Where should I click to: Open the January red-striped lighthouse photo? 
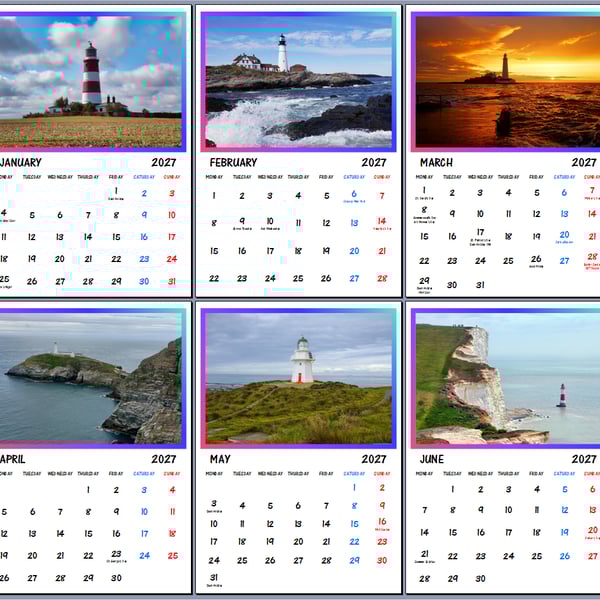pyautogui.click(x=91, y=82)
